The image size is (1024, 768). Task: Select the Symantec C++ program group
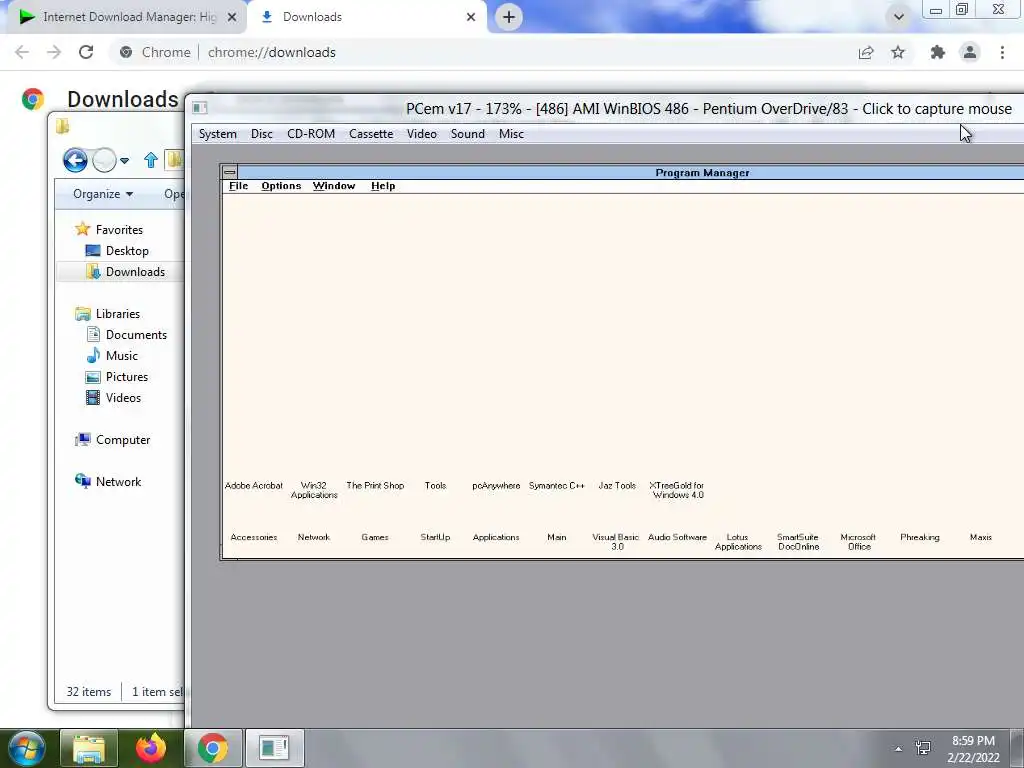(556, 485)
